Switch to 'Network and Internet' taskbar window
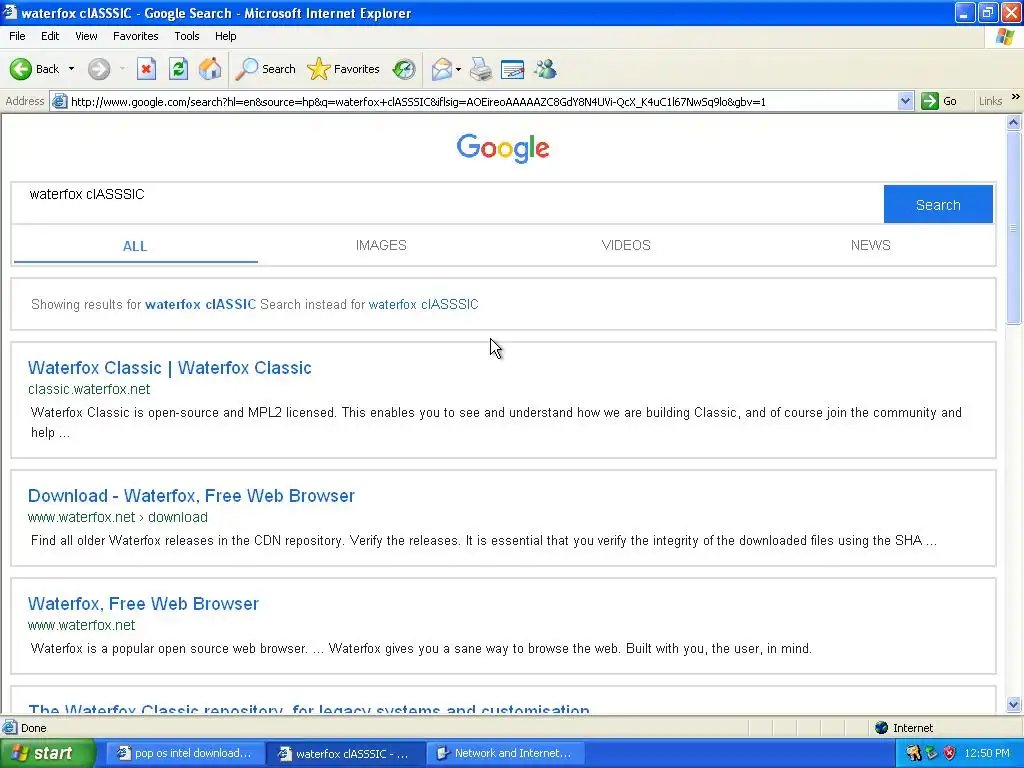Viewport: 1024px width, 768px height. click(505, 753)
